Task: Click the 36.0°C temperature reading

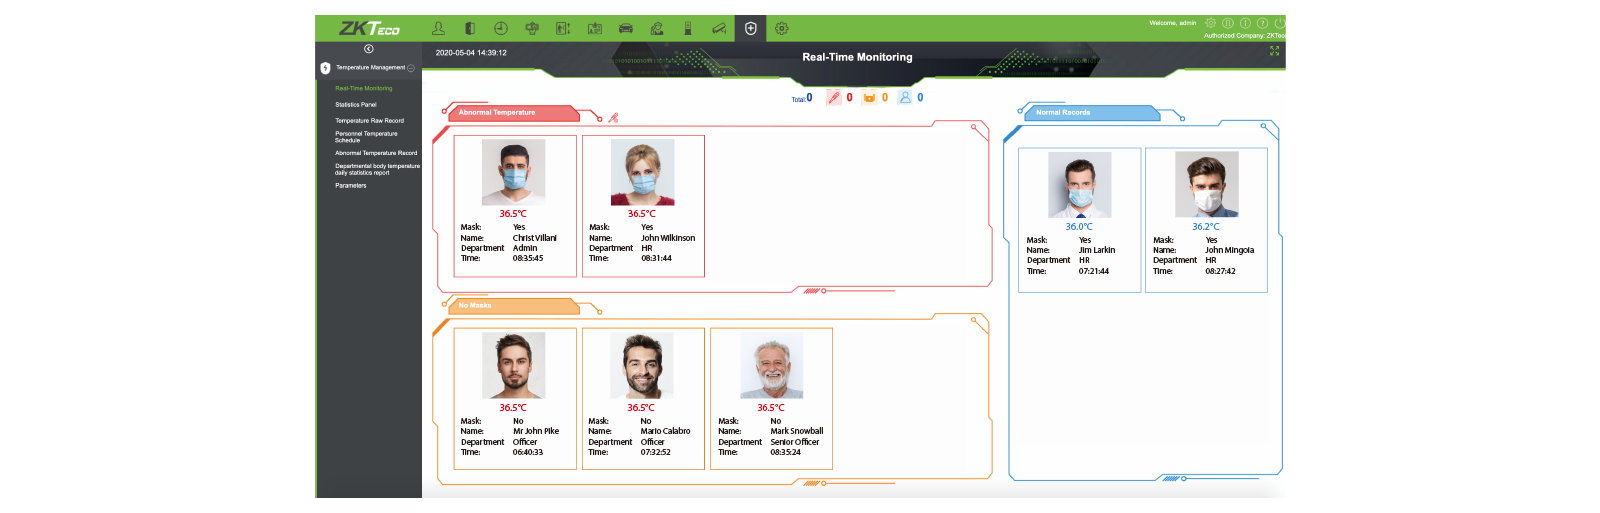Action: click(1079, 227)
